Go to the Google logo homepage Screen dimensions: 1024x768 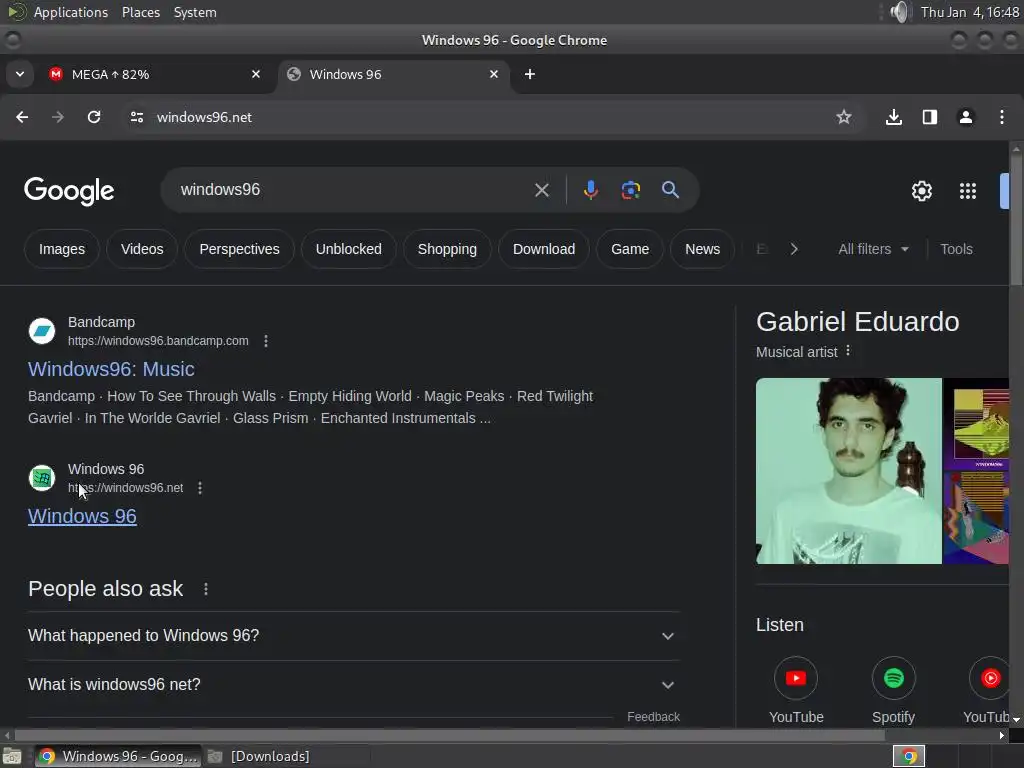tap(69, 191)
